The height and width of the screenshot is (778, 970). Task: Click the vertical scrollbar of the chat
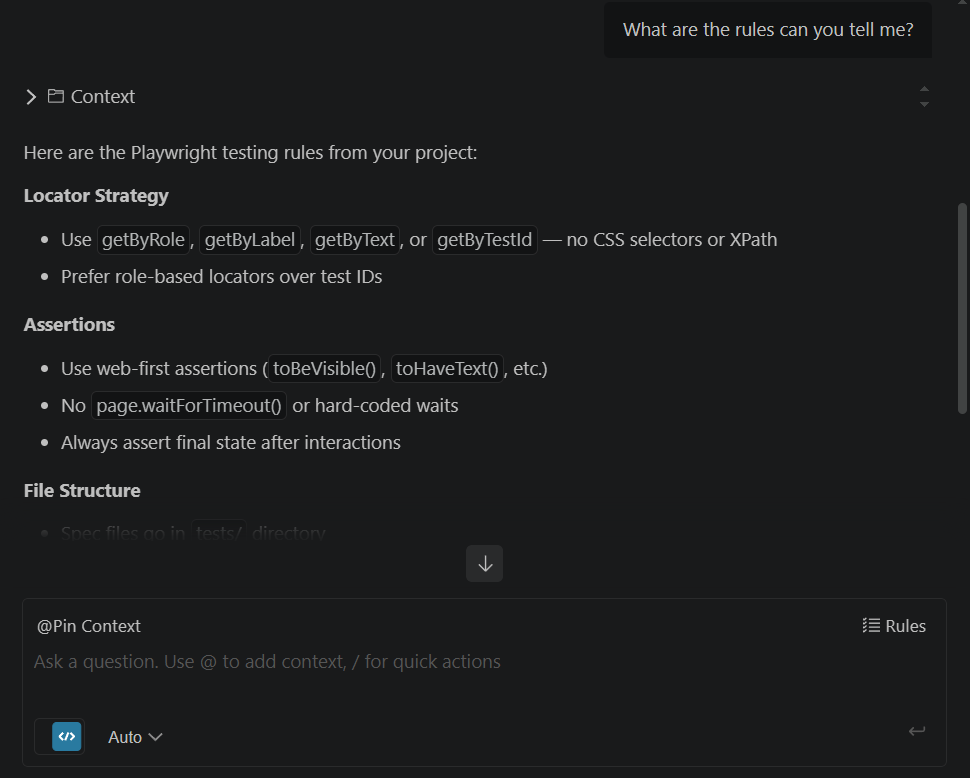(x=962, y=308)
